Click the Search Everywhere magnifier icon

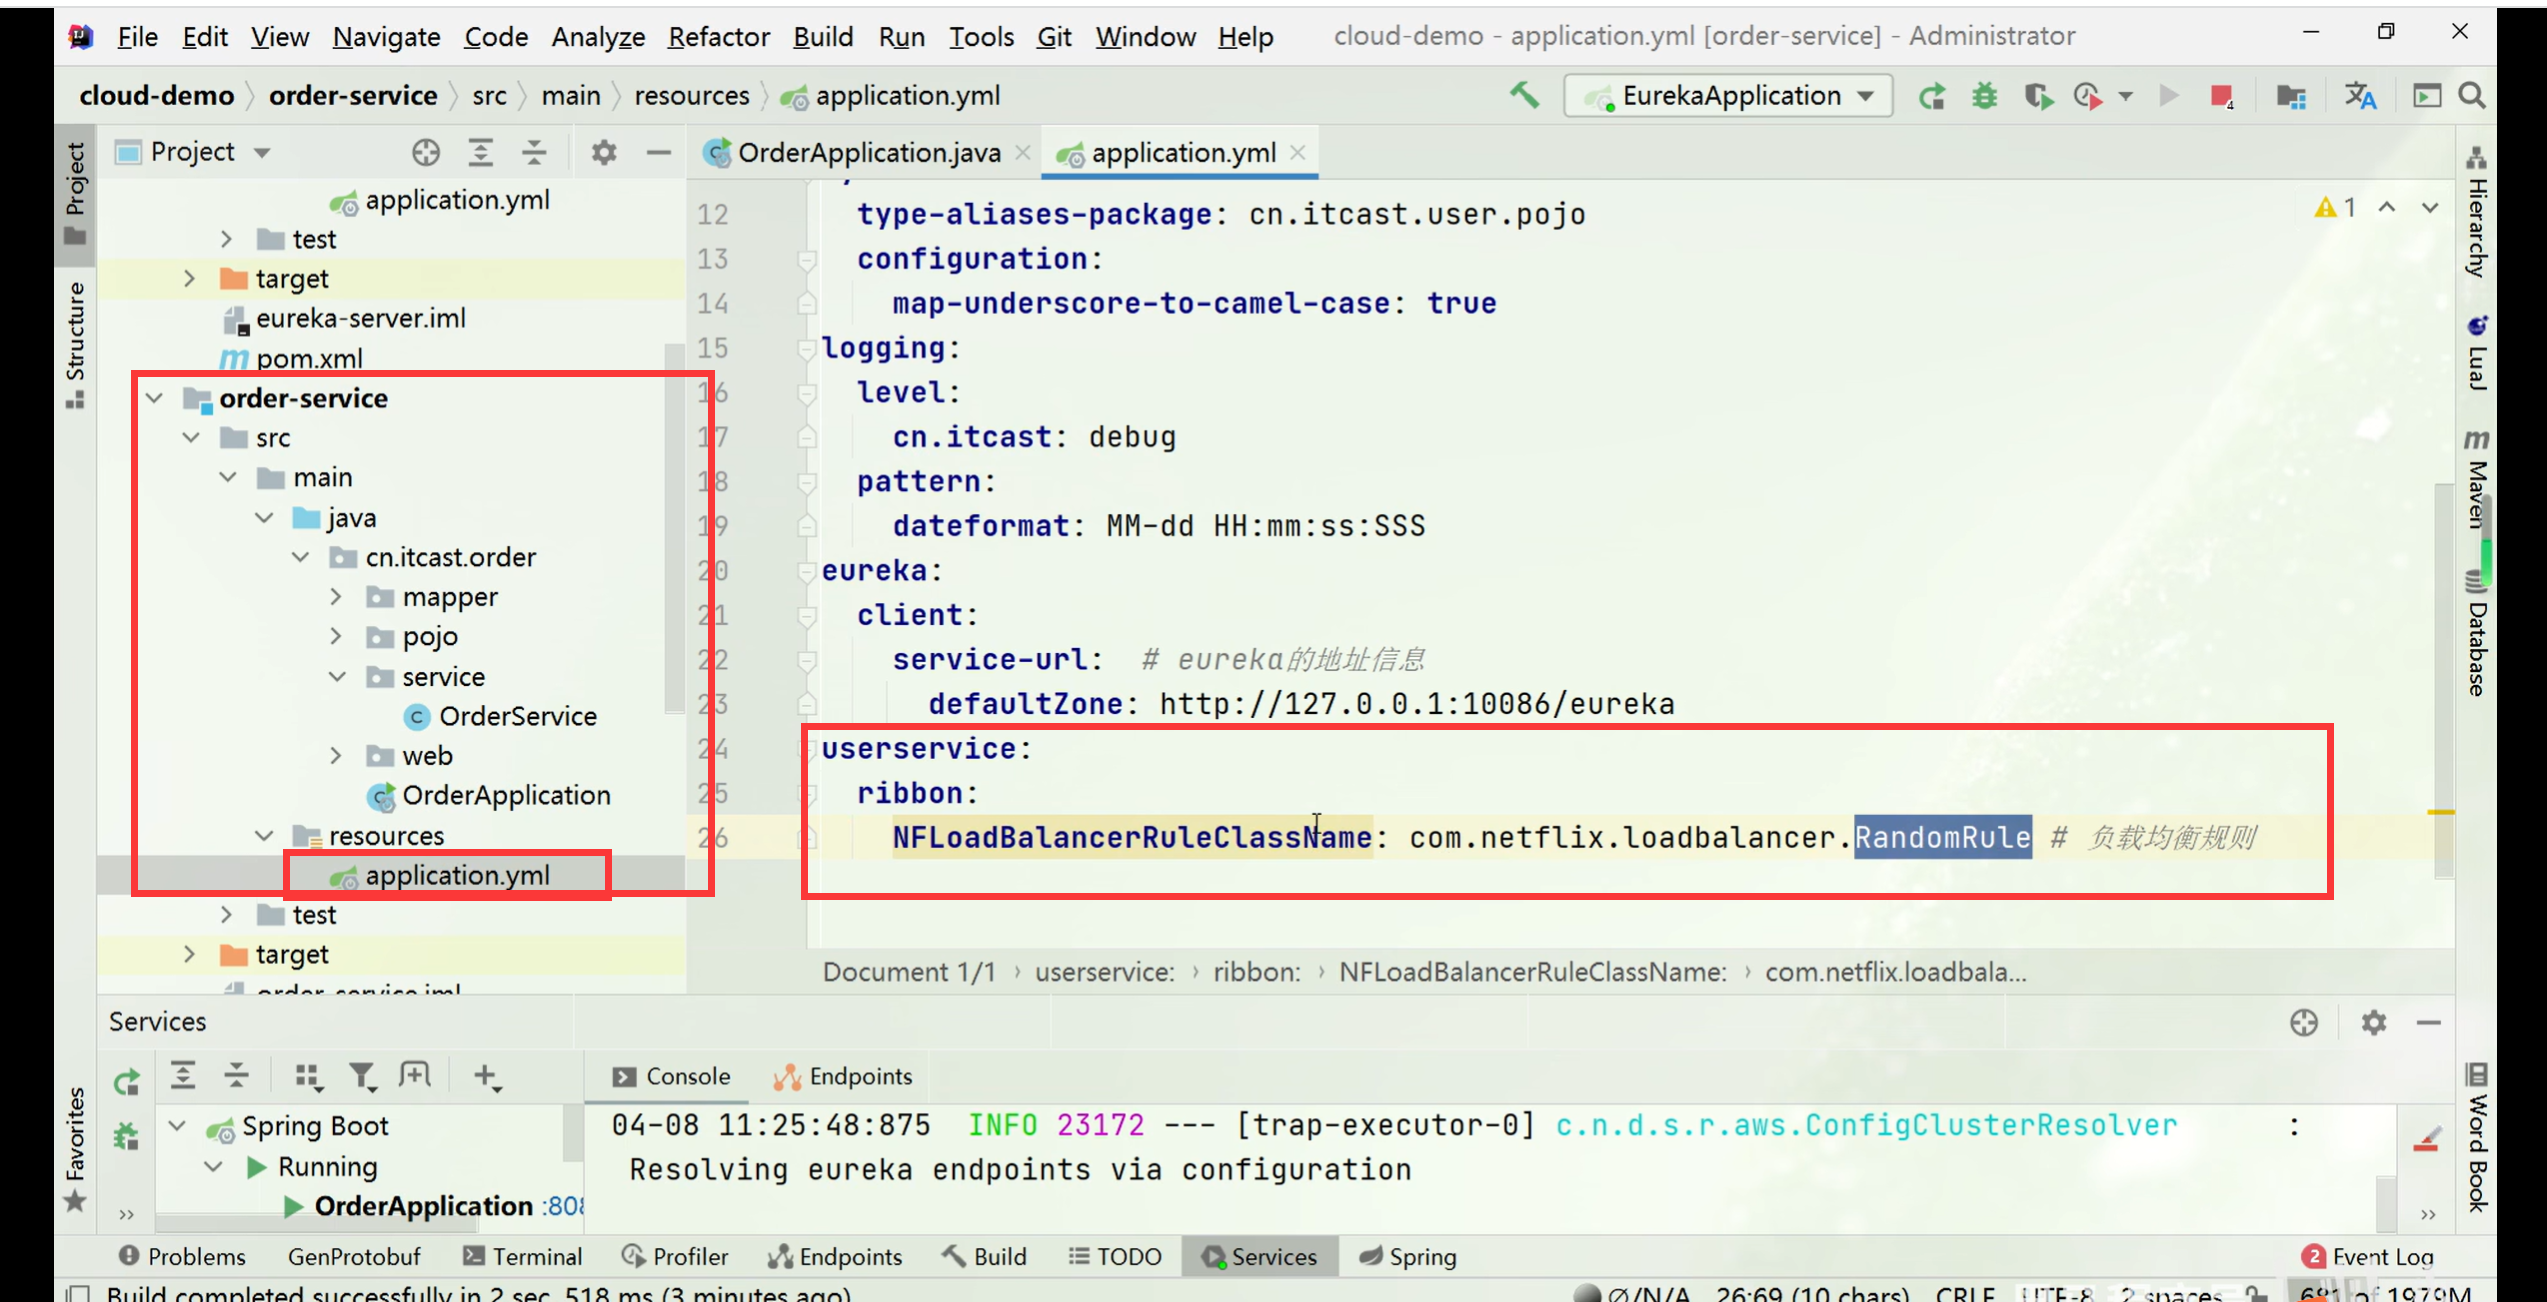coord(2472,96)
